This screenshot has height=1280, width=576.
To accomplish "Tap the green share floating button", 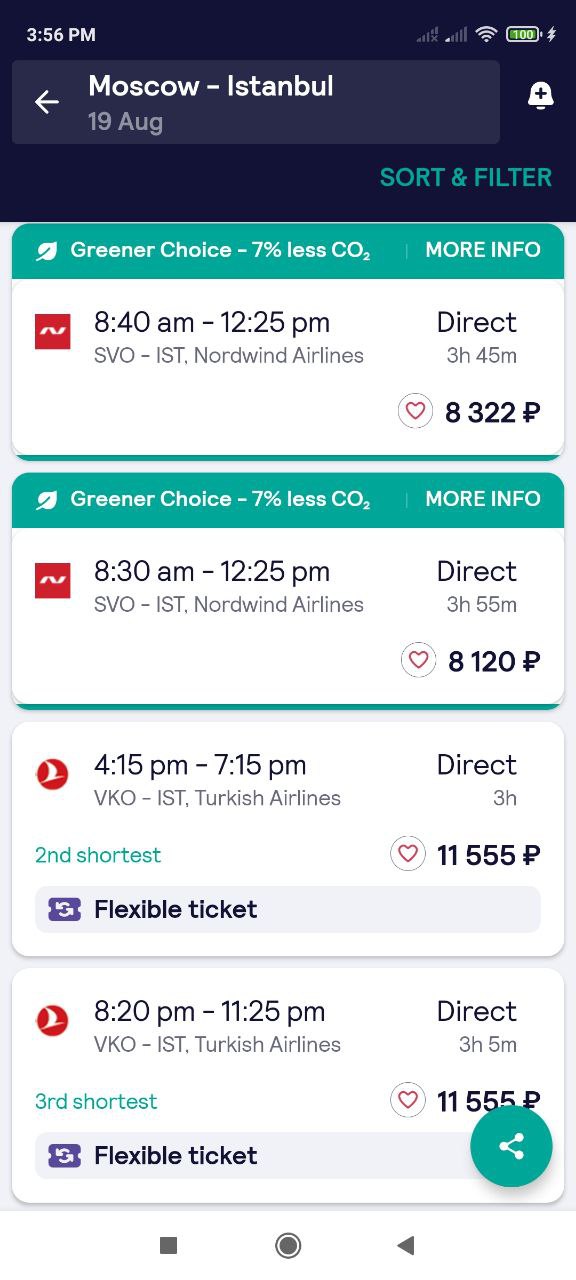I will 511,1146.
